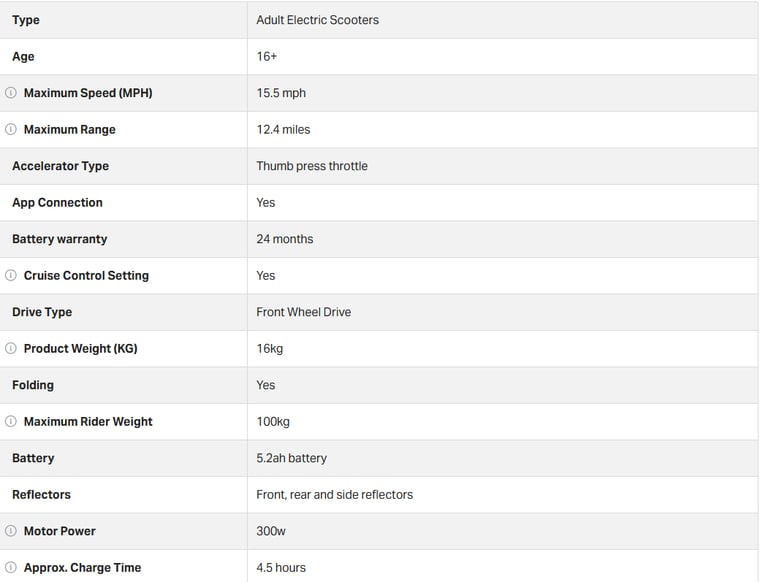Select the 5.2ah battery value
Viewport: 768px width, 582px height.
click(x=291, y=458)
